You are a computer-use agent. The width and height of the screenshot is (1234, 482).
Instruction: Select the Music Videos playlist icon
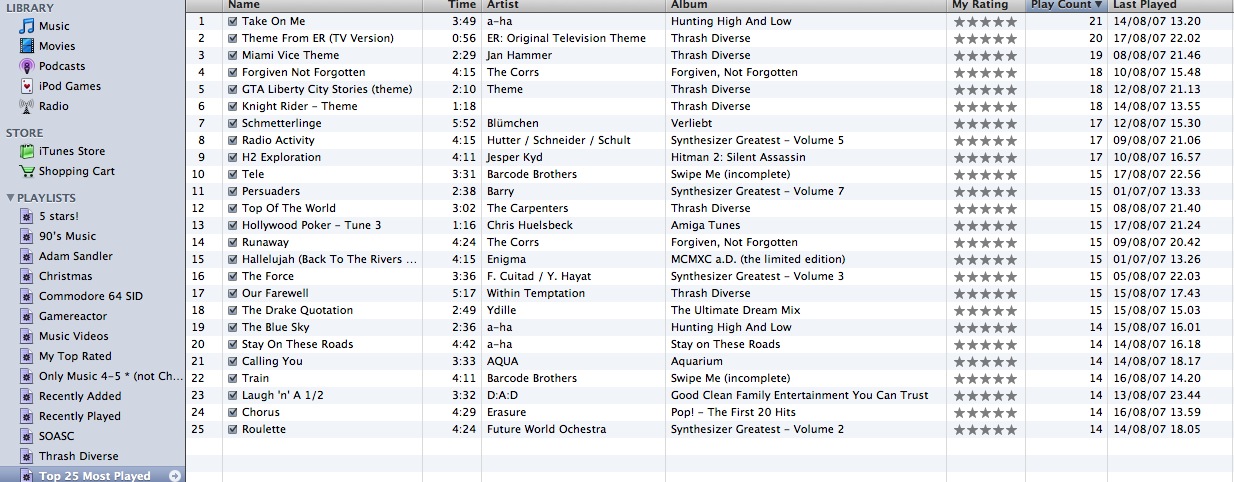(x=28, y=336)
